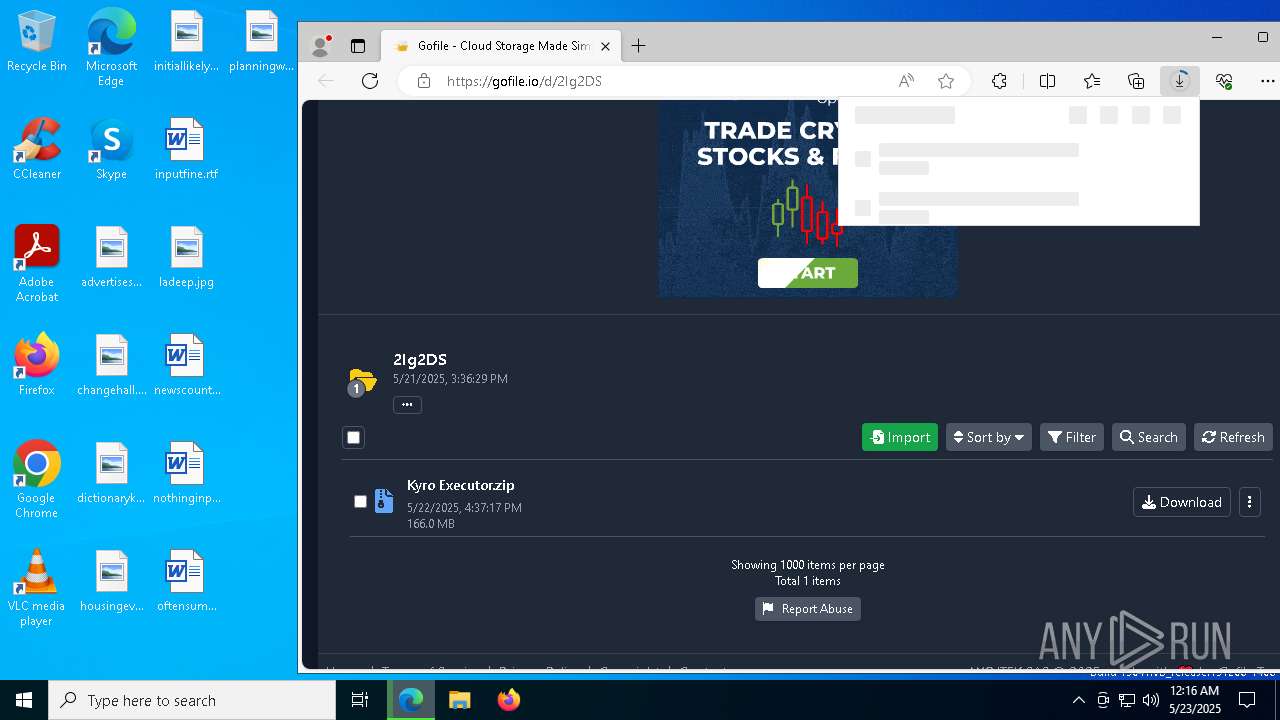Open Kyro Executor.zip more options menu
The height and width of the screenshot is (720, 1280).
pyautogui.click(x=1249, y=502)
